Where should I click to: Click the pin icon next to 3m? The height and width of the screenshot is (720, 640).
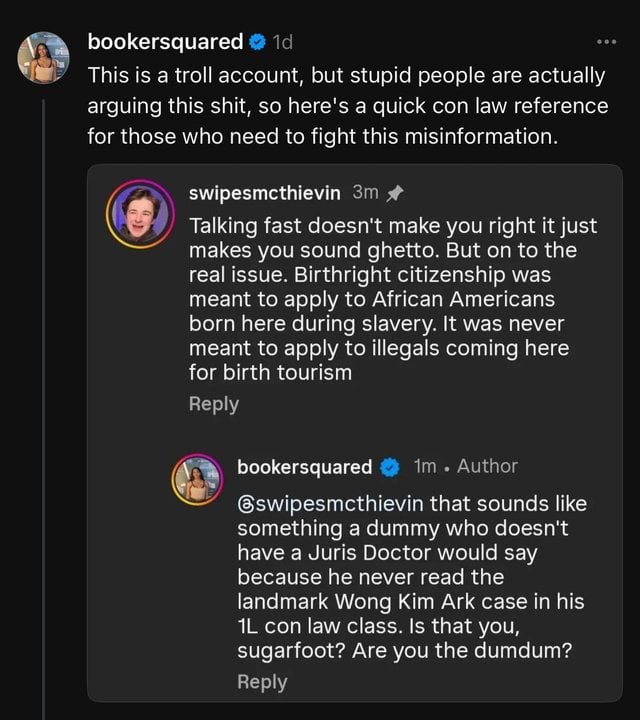394,192
